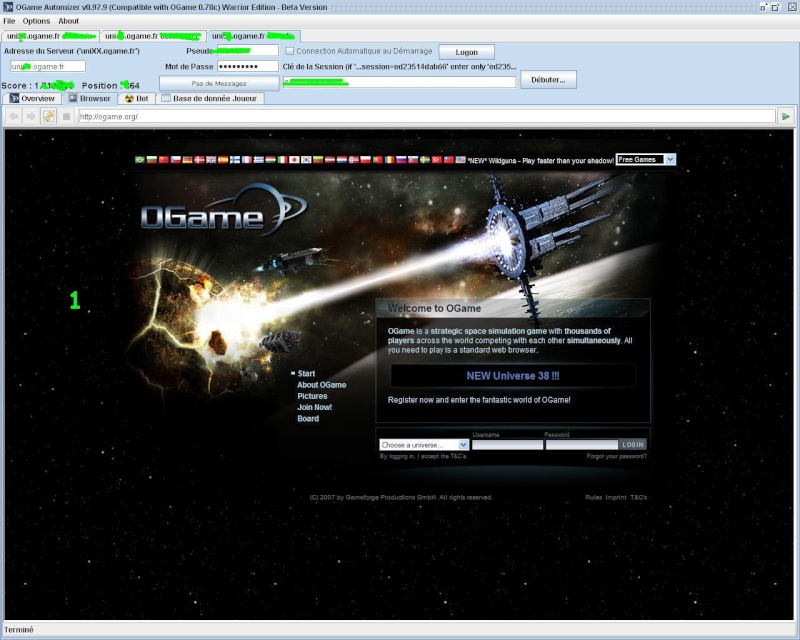The image size is (800, 640).
Task: Click the Logon button
Action: click(466, 52)
